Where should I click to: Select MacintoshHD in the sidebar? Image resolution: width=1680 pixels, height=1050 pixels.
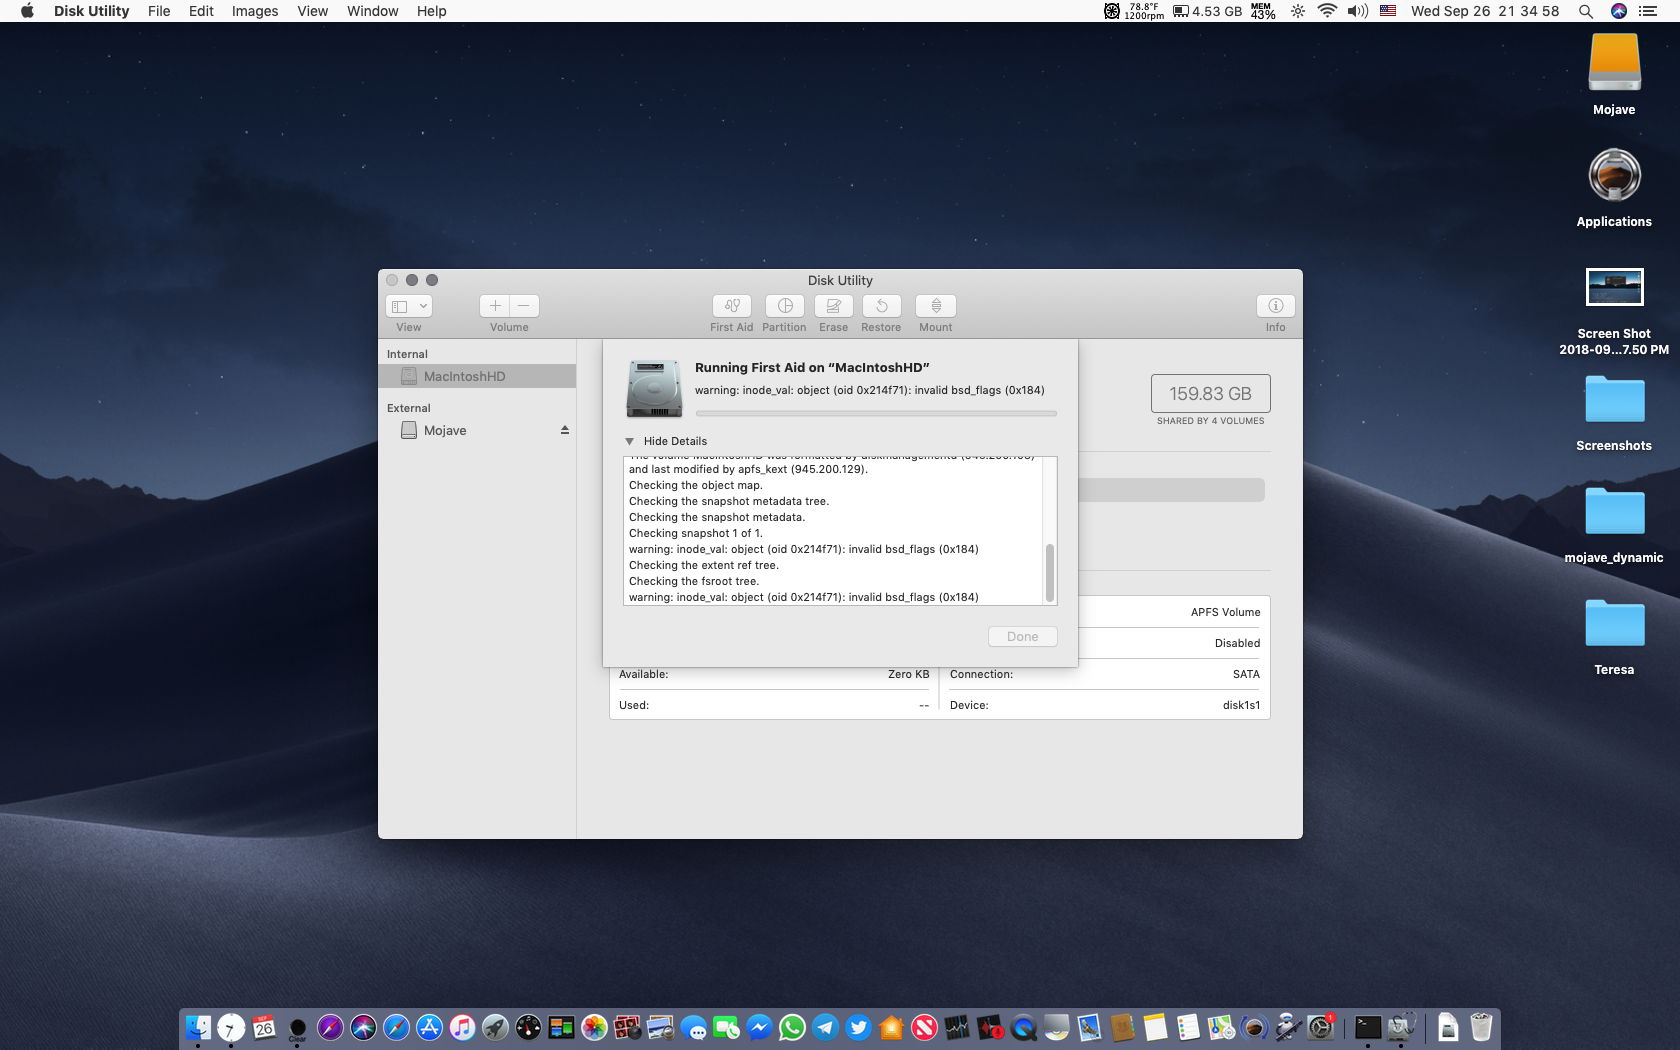click(477, 376)
